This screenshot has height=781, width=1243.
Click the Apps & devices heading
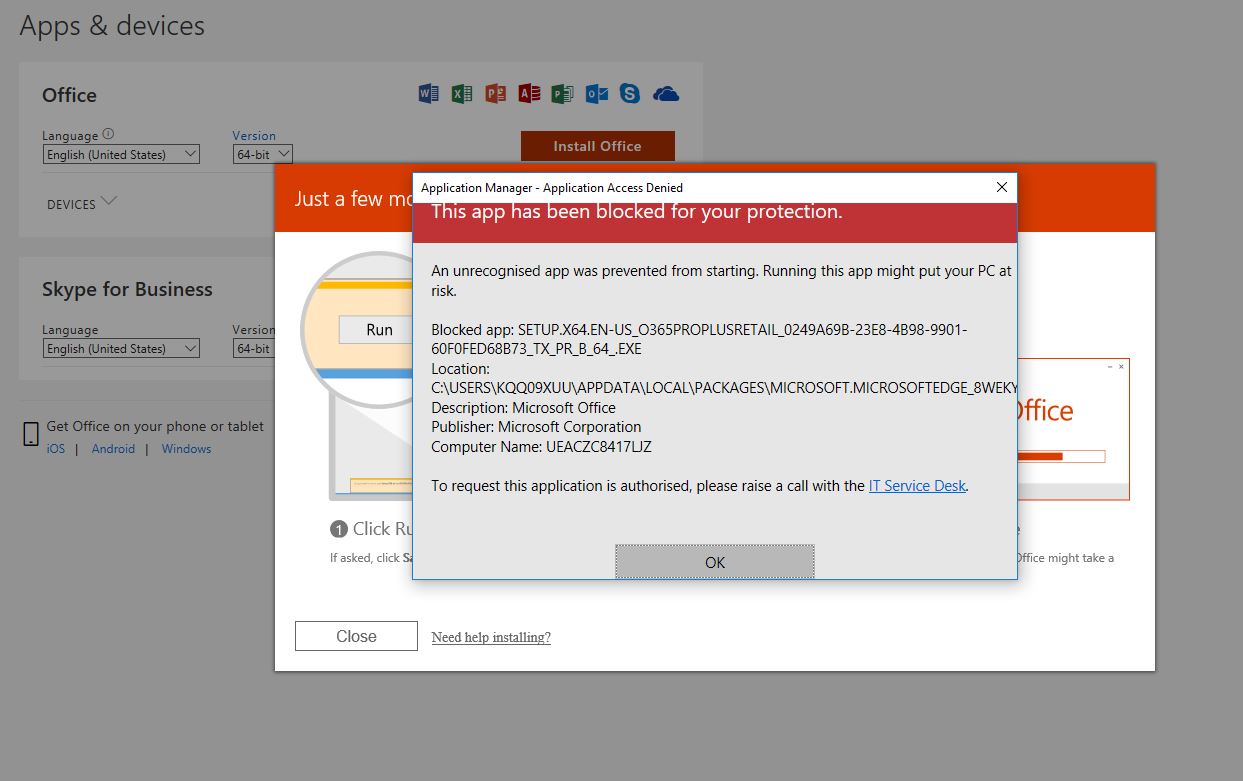[112, 26]
